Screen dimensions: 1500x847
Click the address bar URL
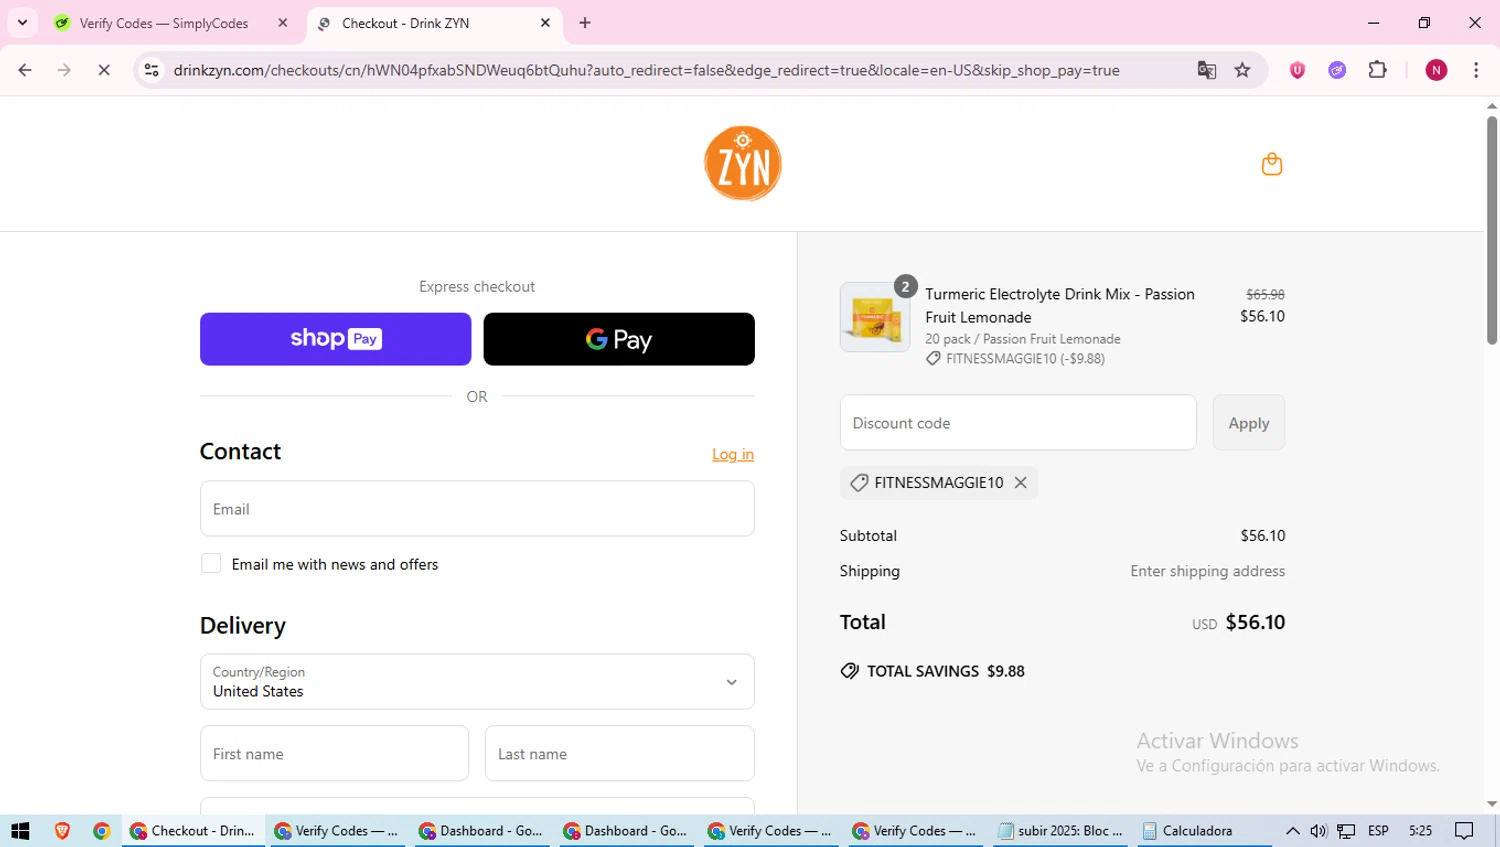[x=646, y=70]
